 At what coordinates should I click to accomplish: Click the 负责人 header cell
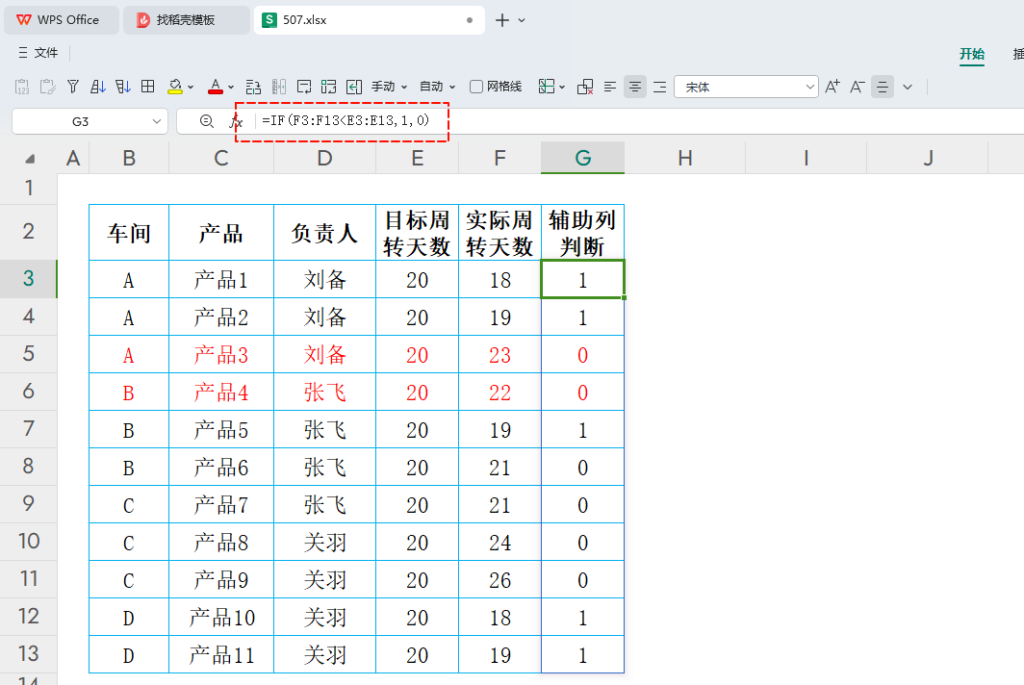pos(325,232)
